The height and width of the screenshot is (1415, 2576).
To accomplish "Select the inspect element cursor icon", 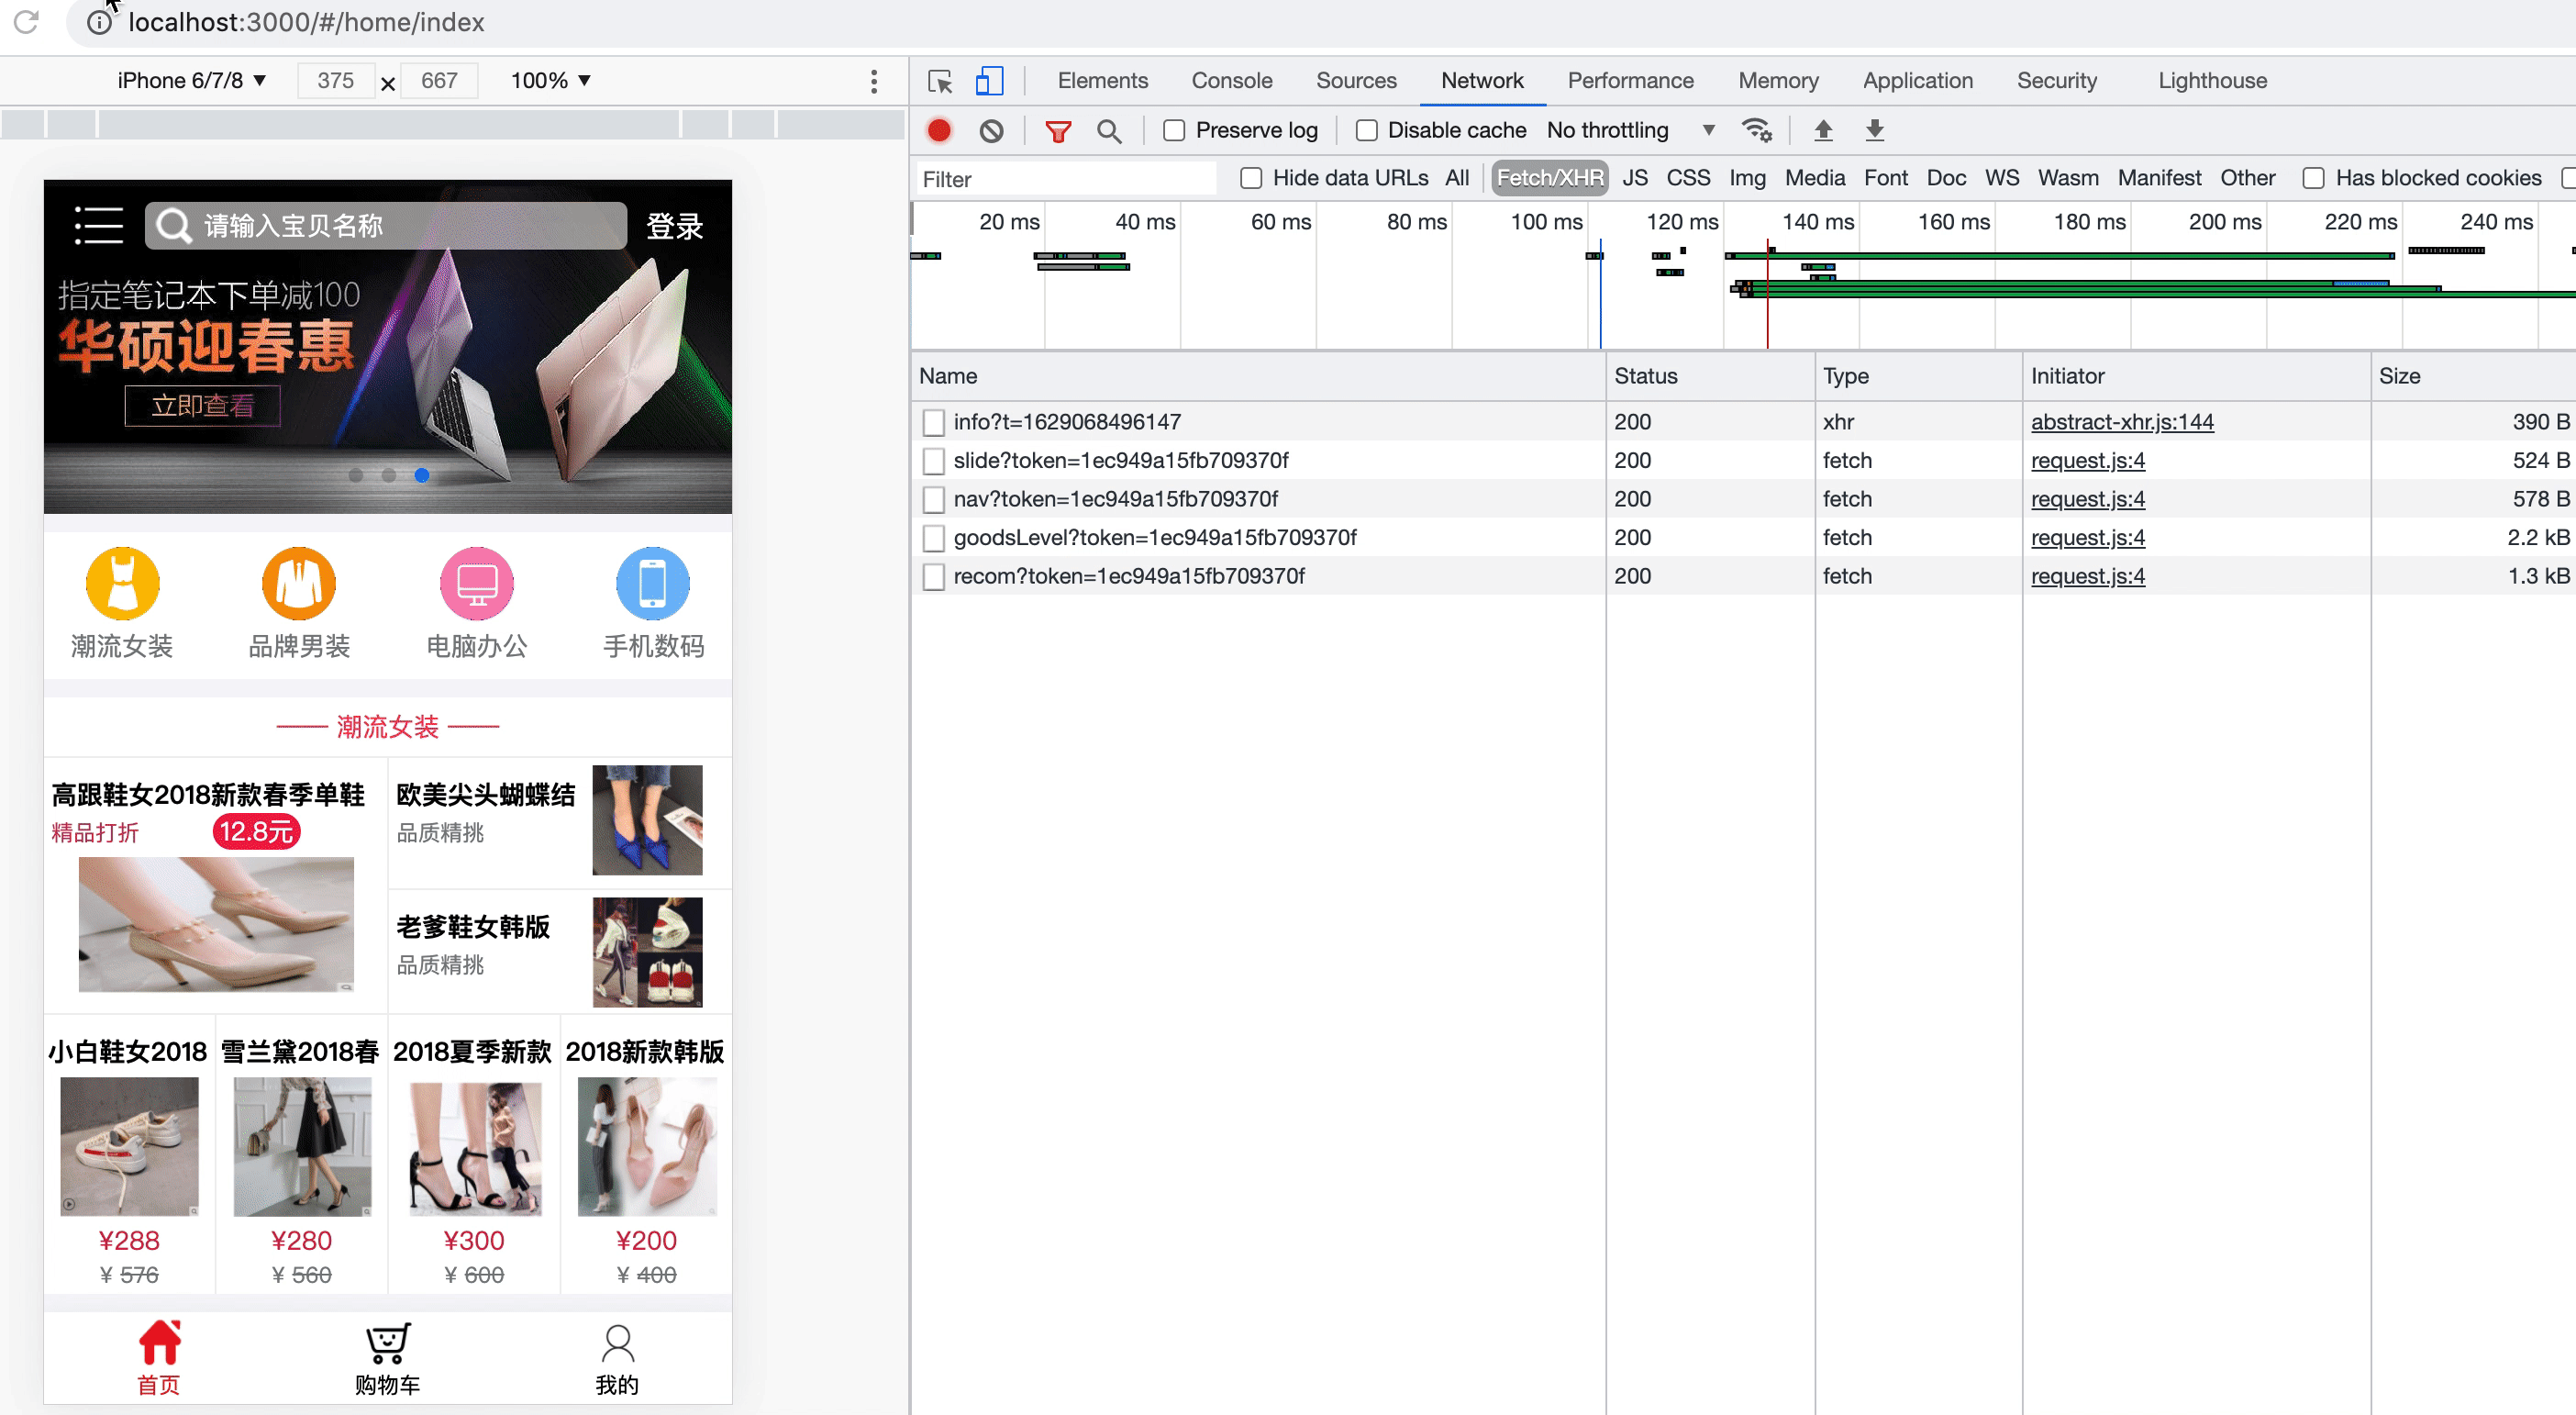I will coord(939,81).
